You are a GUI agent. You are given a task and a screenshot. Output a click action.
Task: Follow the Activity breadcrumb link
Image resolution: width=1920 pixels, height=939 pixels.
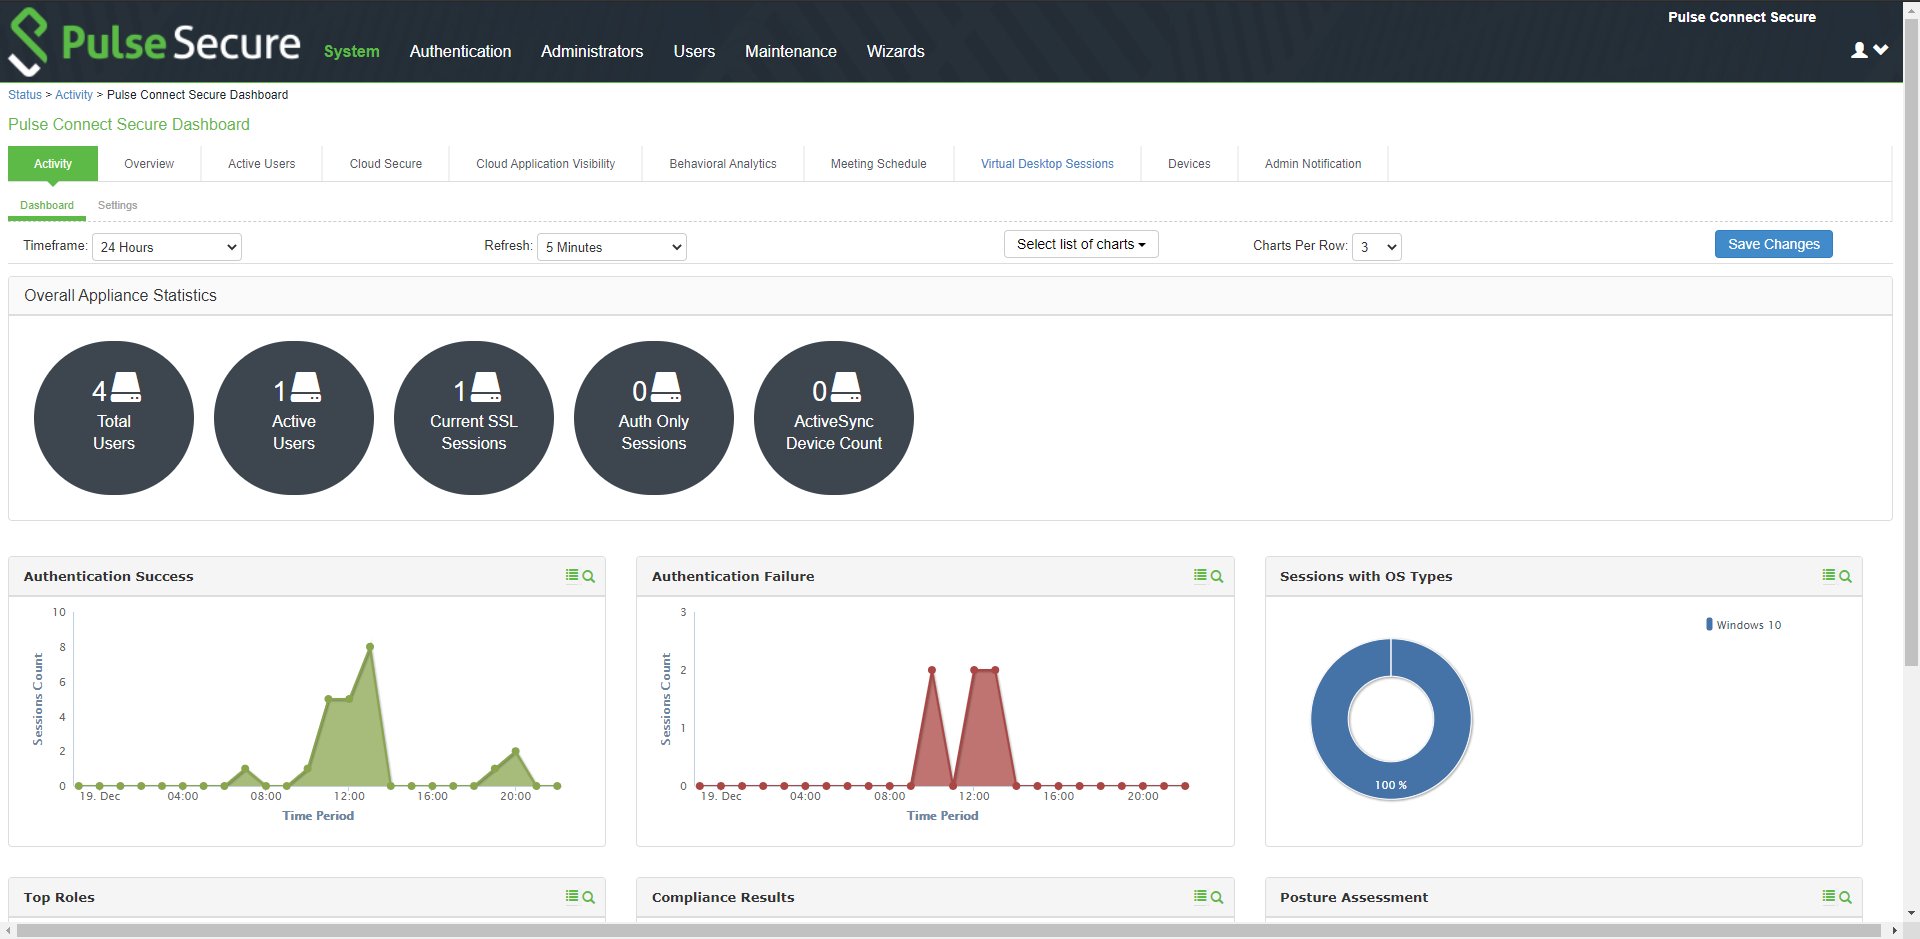[x=74, y=95]
